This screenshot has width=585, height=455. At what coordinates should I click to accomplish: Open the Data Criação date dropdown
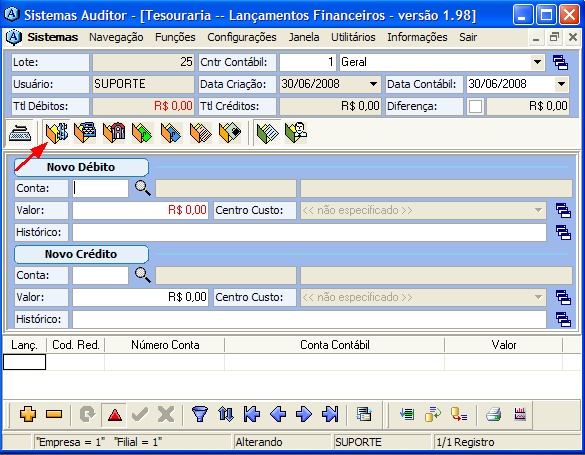[x=373, y=84]
